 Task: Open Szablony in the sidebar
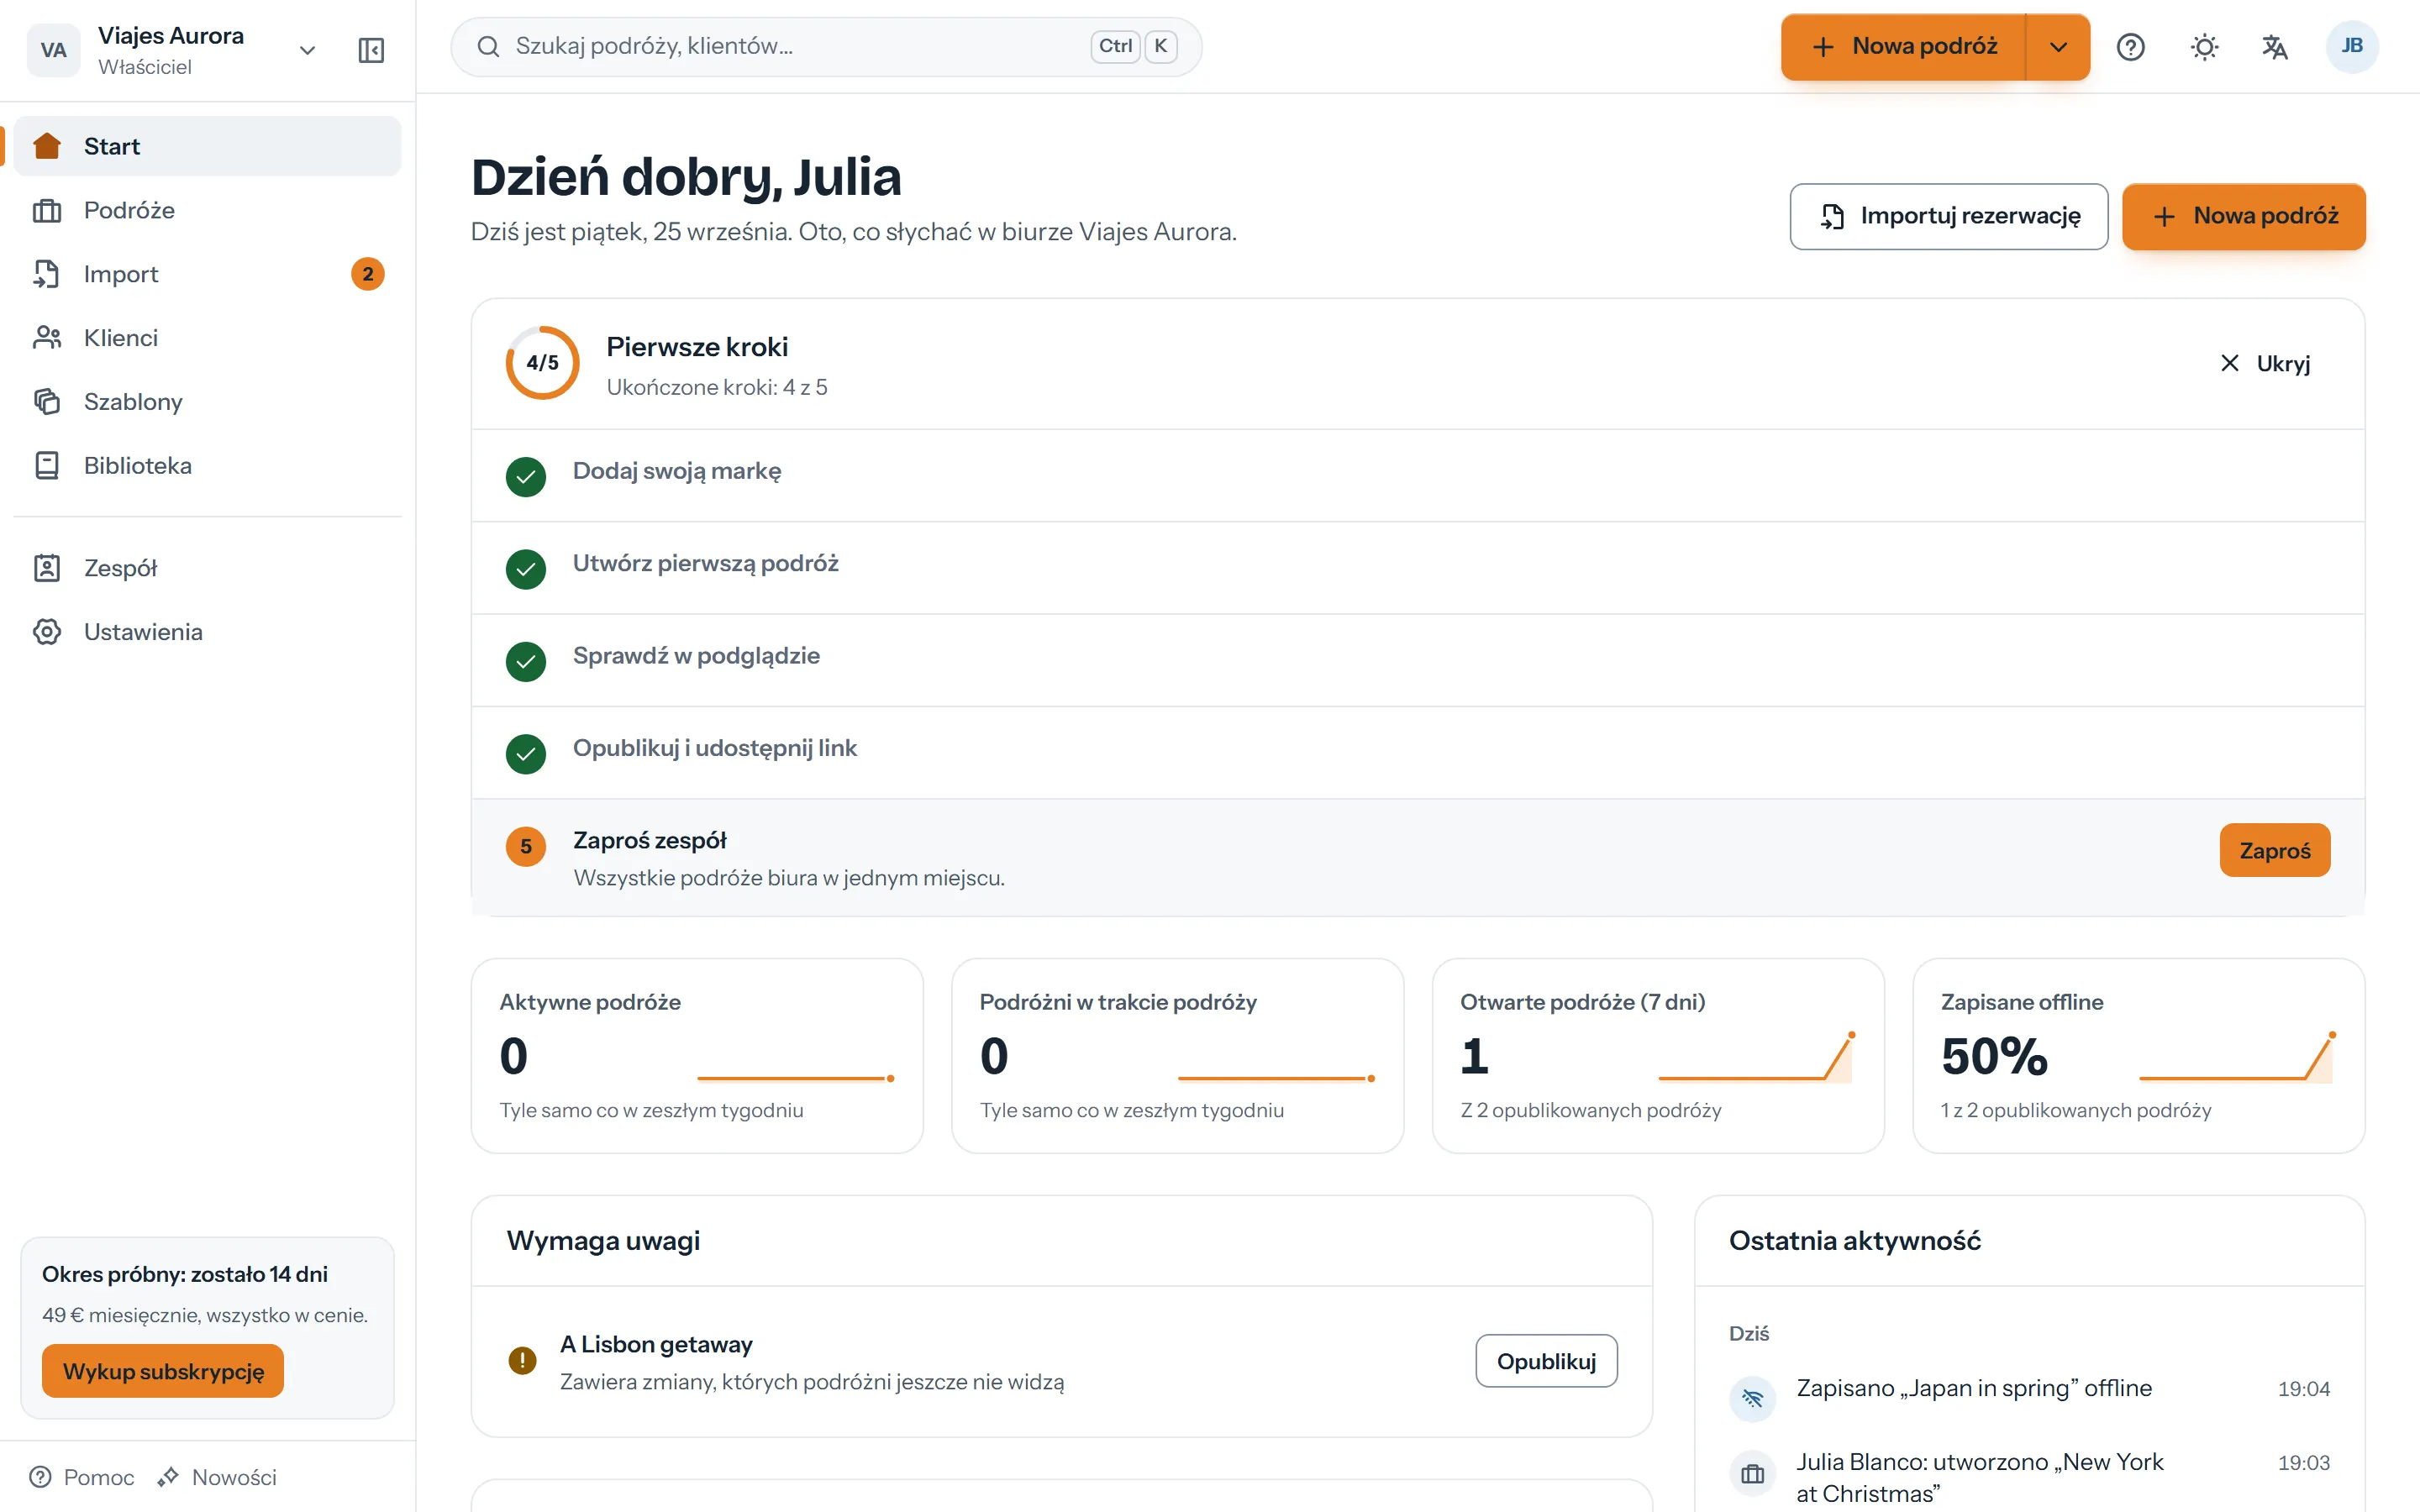tap(208, 402)
